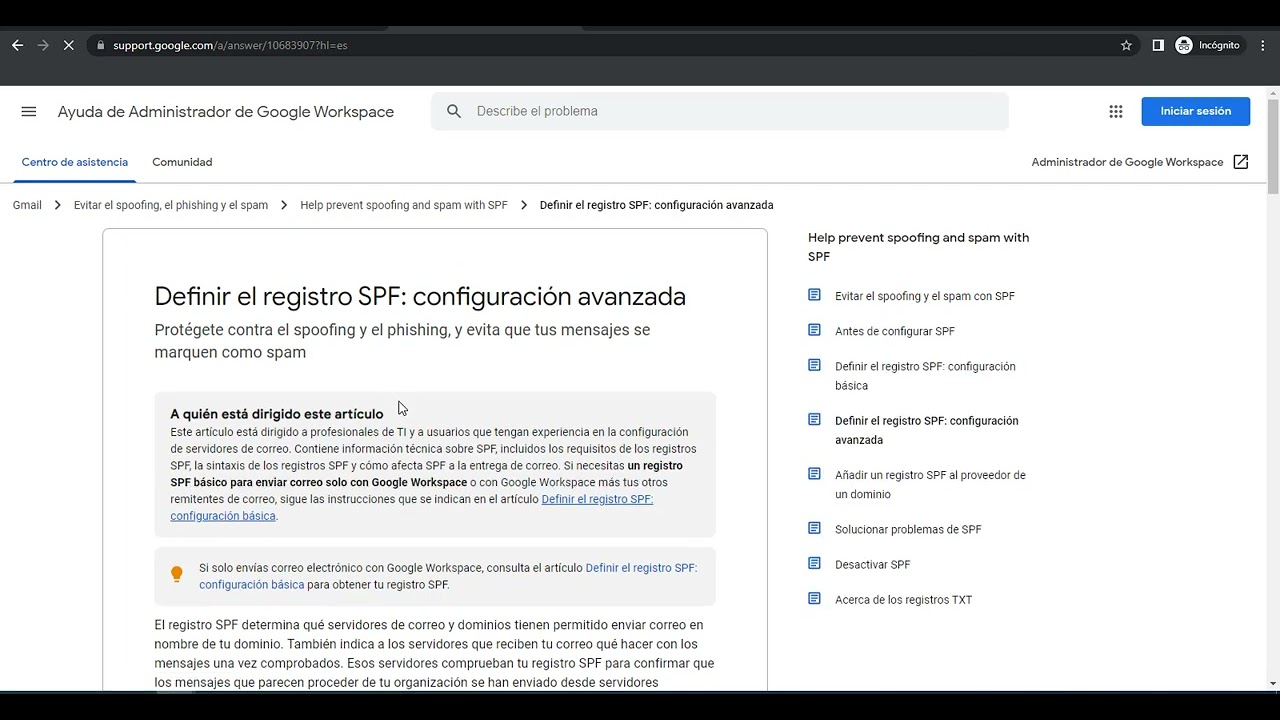Screen dimensions: 1280x720
Task: Click the search magnifier icon
Action: [x=454, y=111]
